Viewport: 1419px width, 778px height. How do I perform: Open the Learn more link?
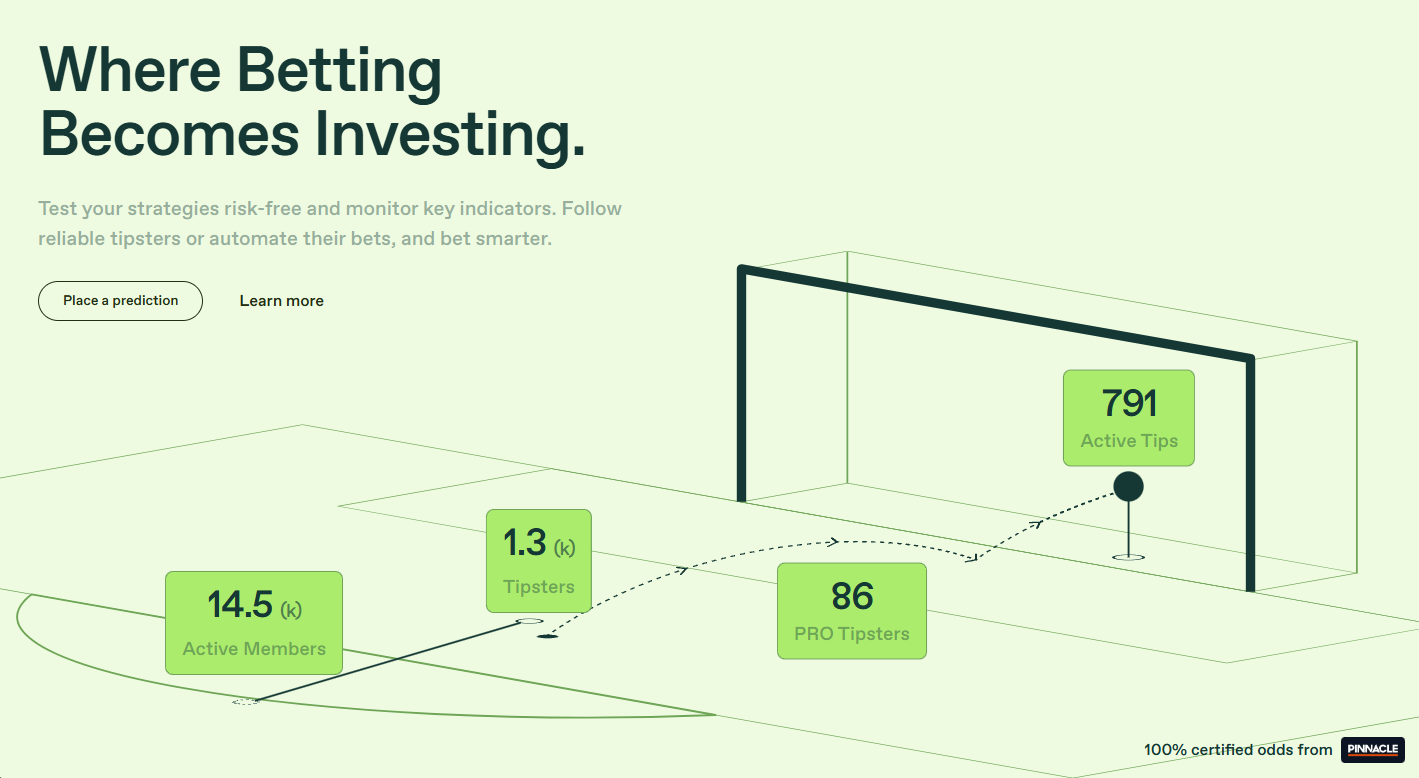(281, 301)
